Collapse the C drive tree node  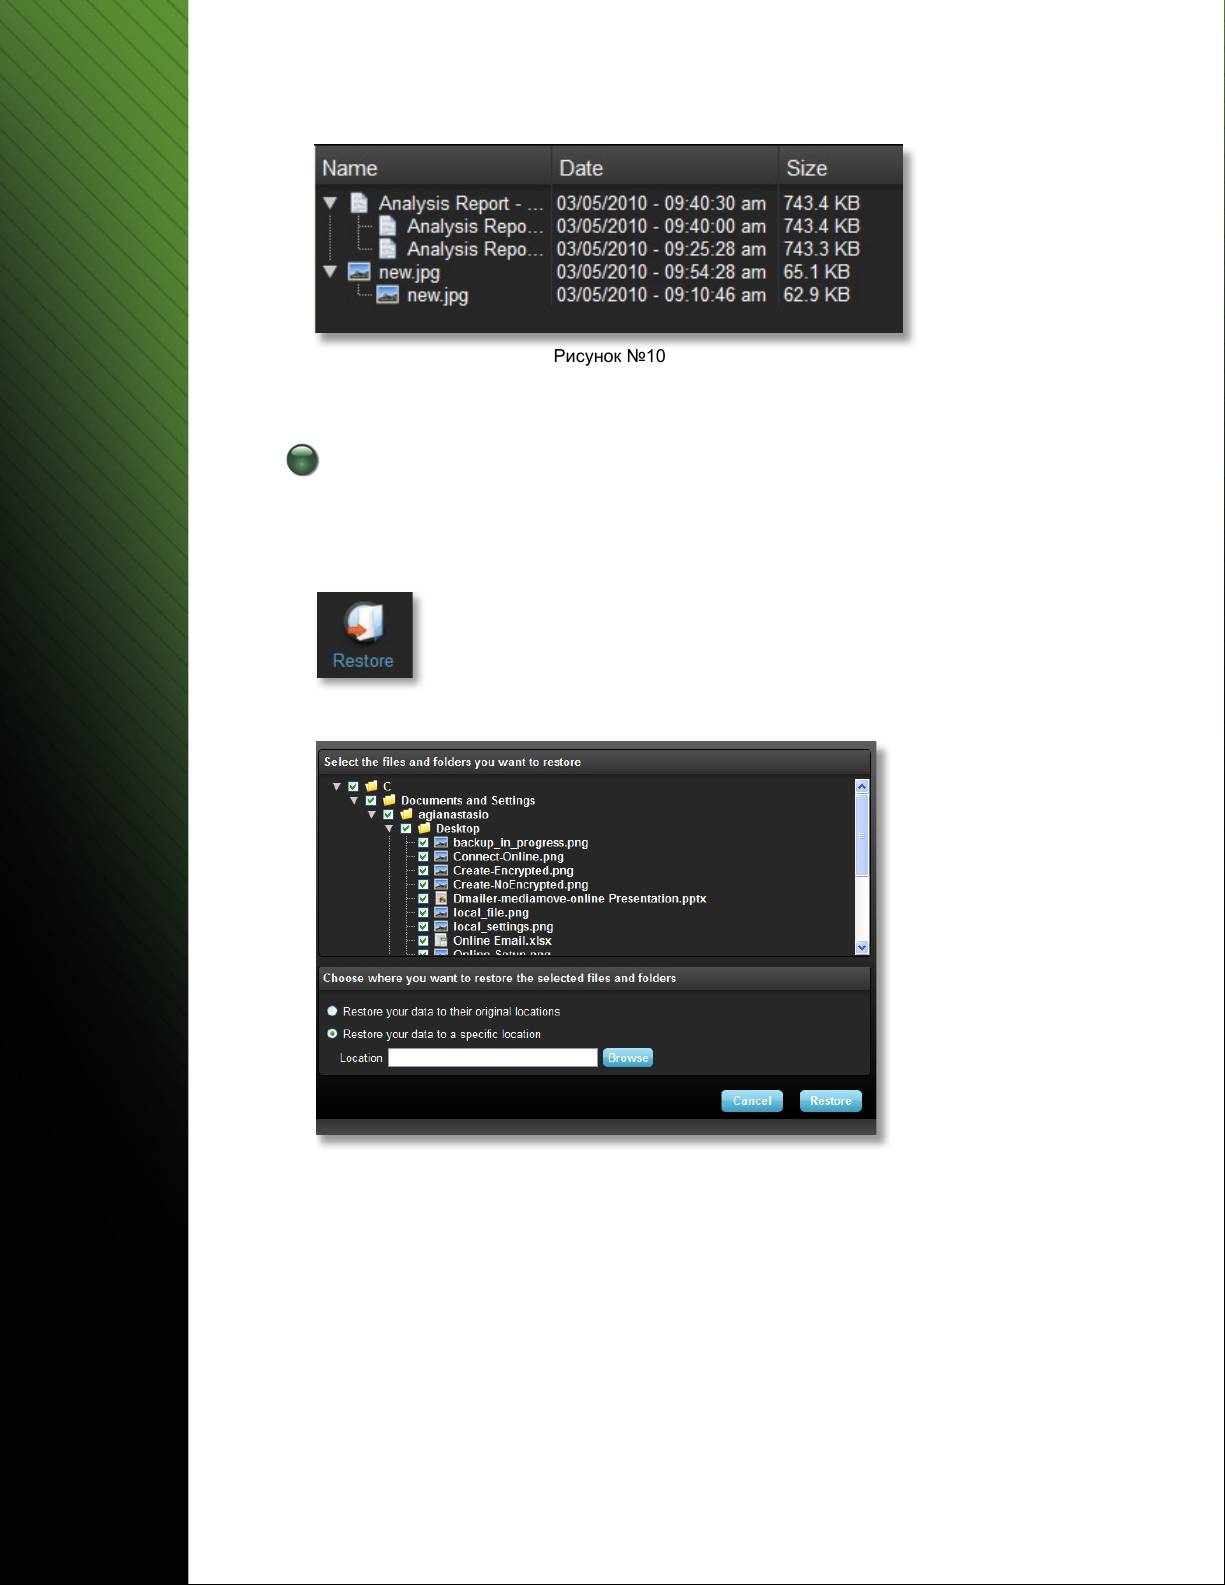(x=337, y=787)
